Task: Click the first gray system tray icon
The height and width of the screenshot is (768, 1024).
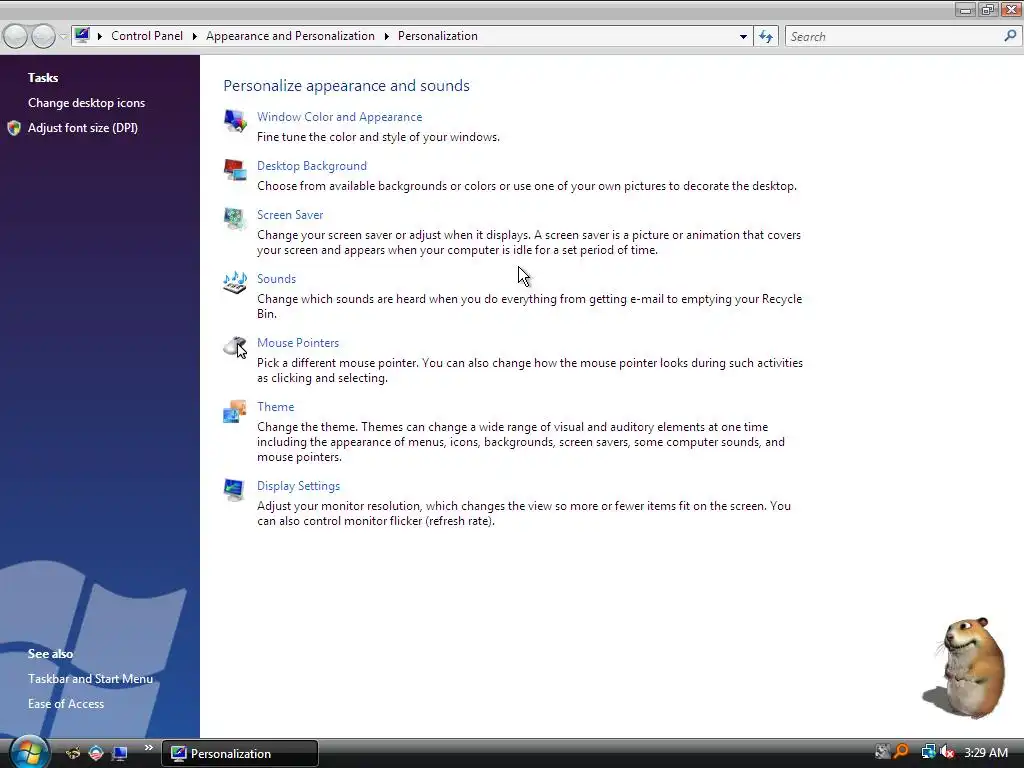Action: tap(882, 752)
